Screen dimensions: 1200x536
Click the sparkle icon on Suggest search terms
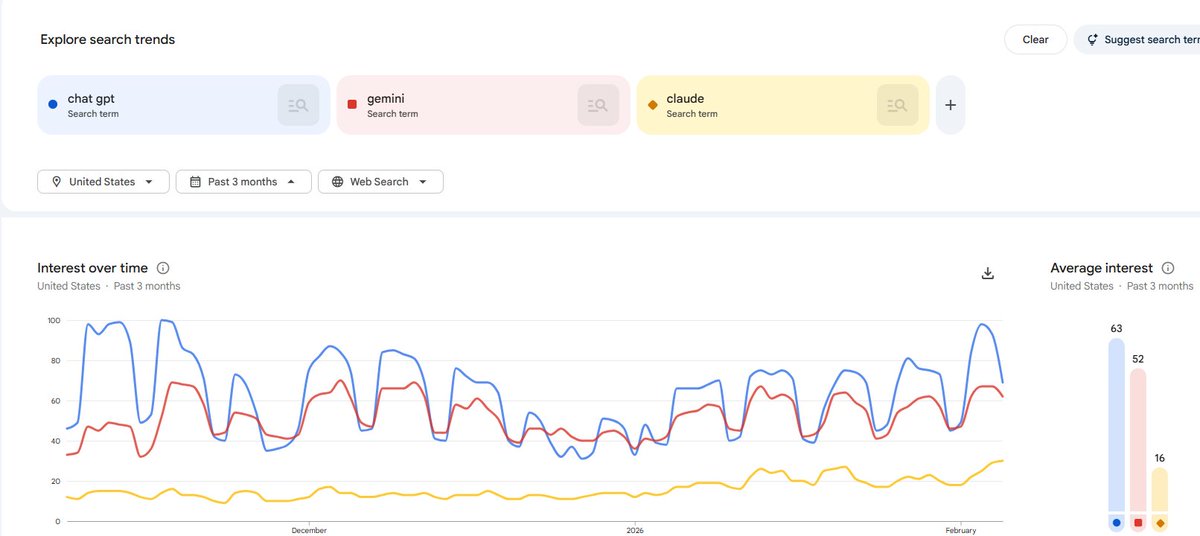(x=1091, y=40)
